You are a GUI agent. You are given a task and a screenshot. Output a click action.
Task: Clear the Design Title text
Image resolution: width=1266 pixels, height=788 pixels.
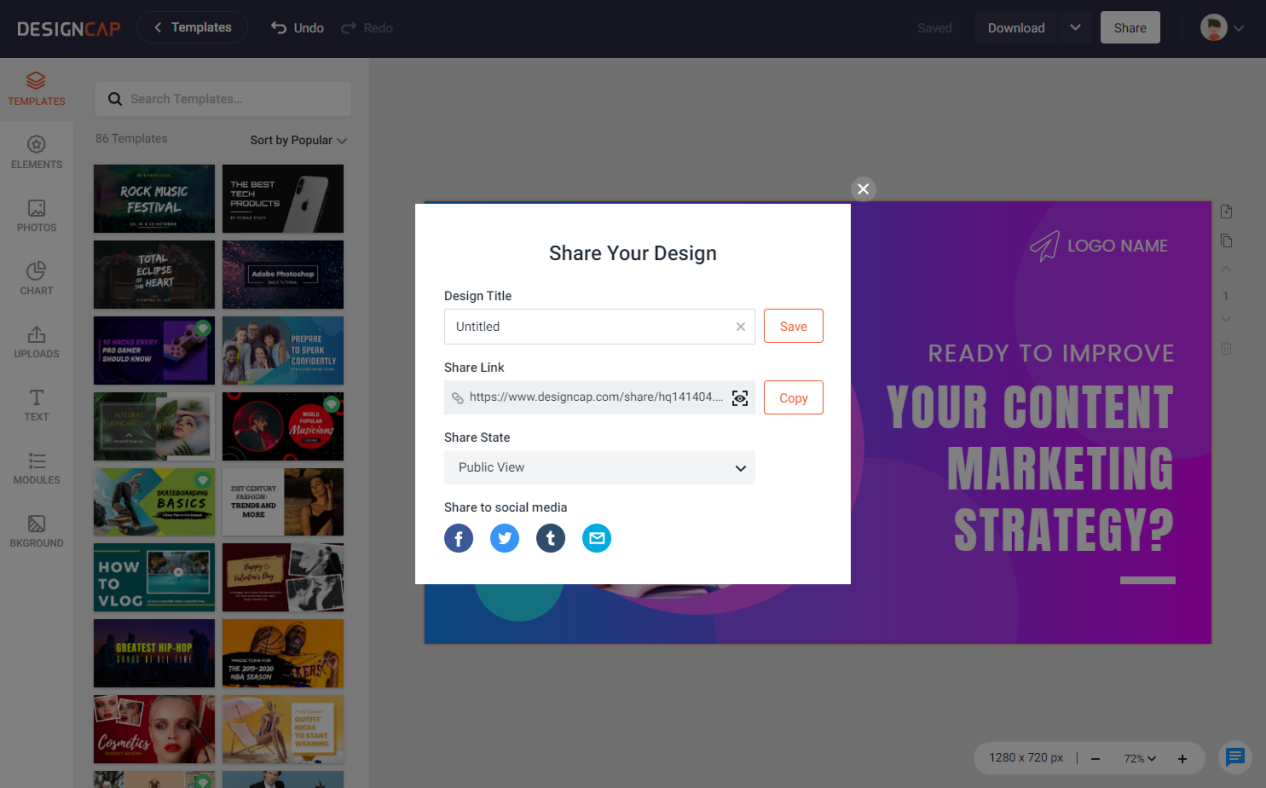tap(740, 327)
